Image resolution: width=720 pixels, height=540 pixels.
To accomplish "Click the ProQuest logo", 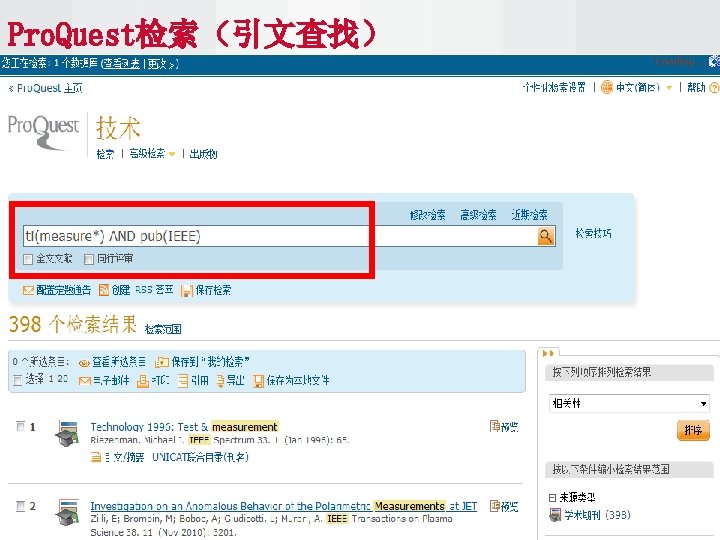I will tap(43, 133).
